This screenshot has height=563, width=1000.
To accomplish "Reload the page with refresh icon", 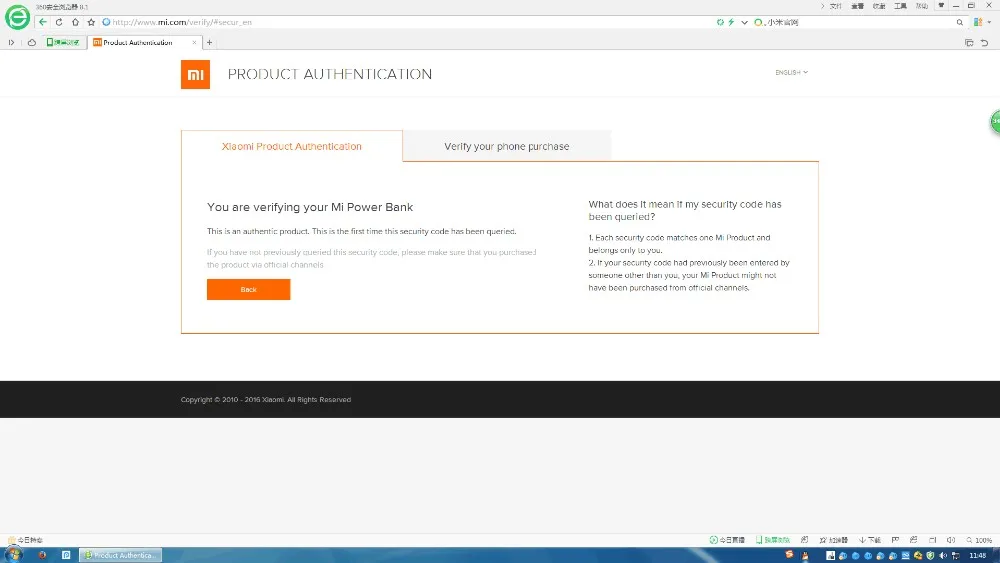I will (x=59, y=22).
